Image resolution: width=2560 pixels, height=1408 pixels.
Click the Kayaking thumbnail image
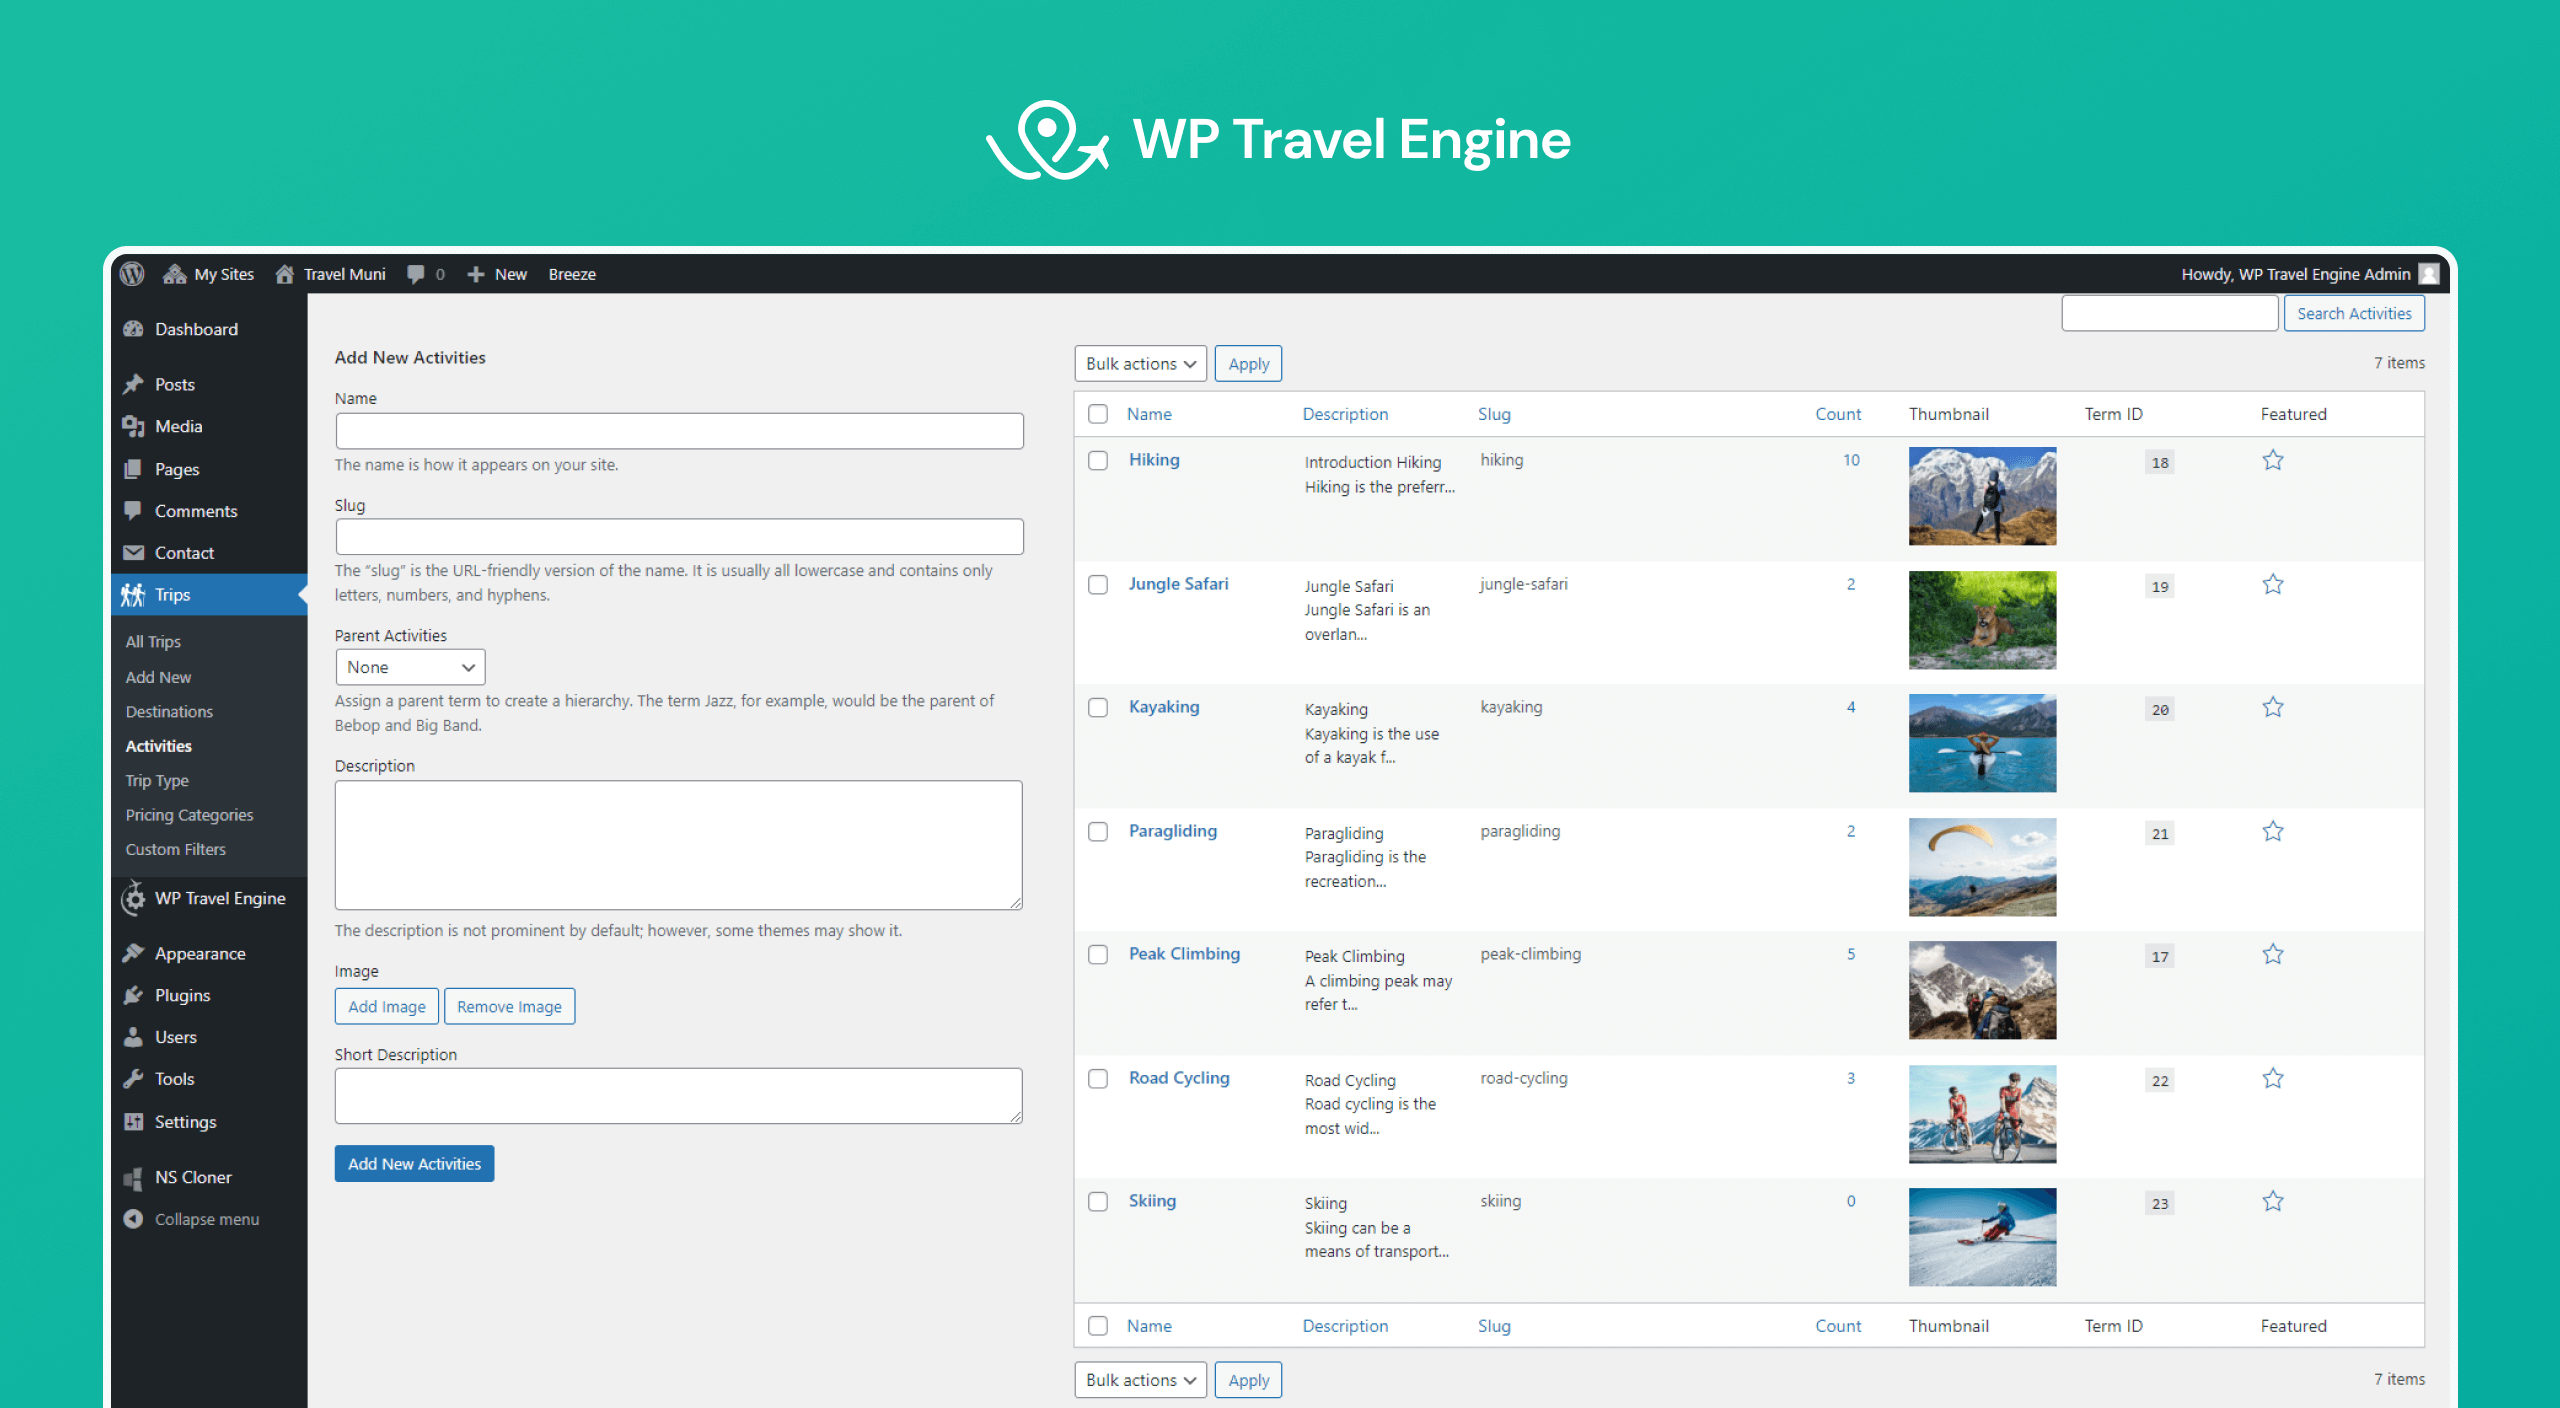(x=1982, y=743)
